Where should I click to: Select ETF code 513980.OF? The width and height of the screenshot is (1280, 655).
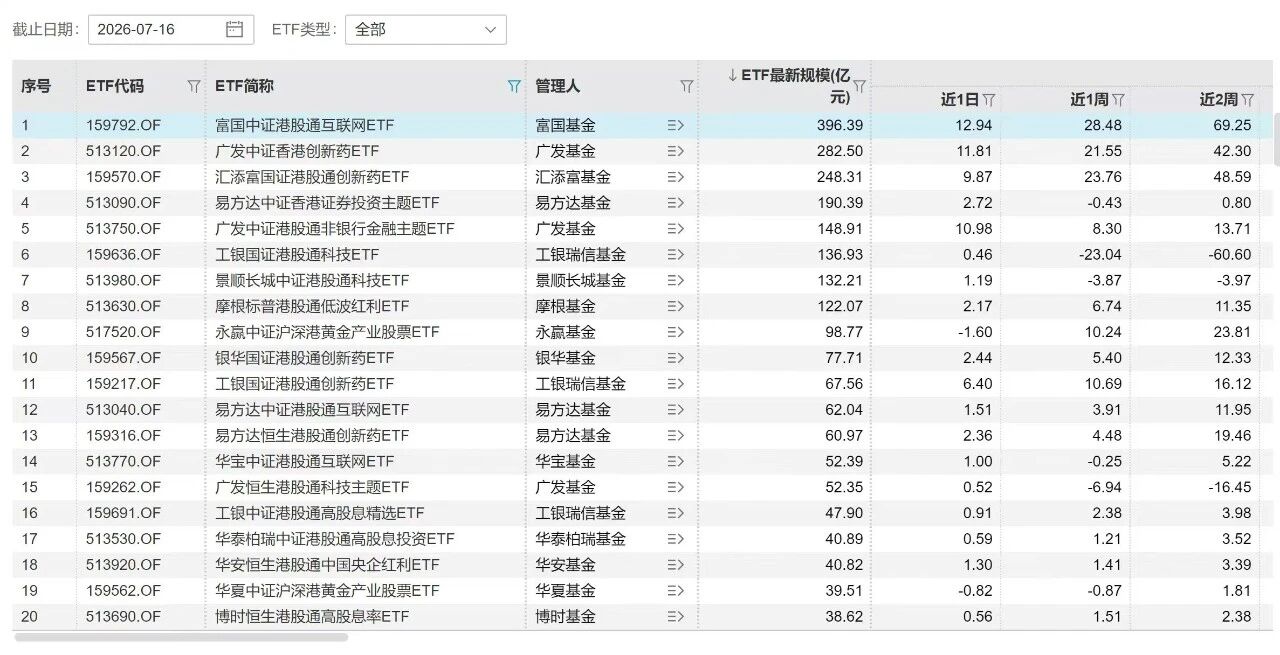(123, 280)
